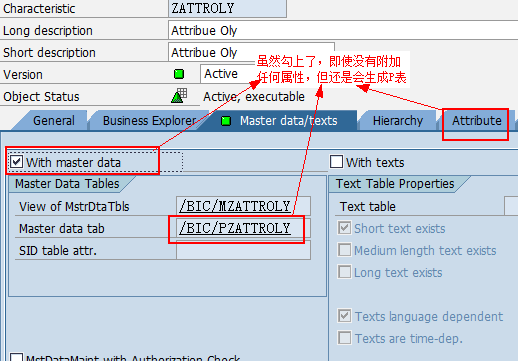Click the green Version status icon
This screenshot has width=518, height=361.
tap(179, 74)
